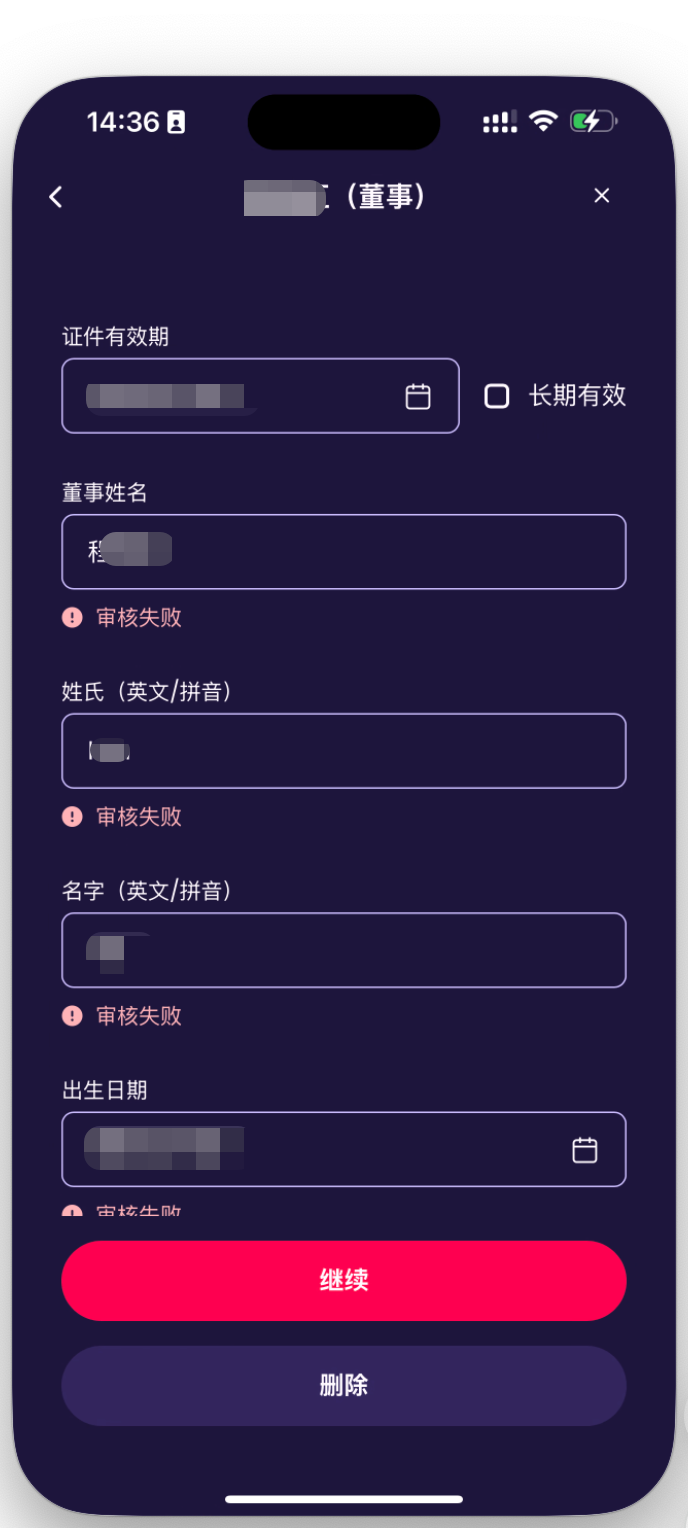Open calendar icon for 出生日期
688x1528 pixels.
584,1150
